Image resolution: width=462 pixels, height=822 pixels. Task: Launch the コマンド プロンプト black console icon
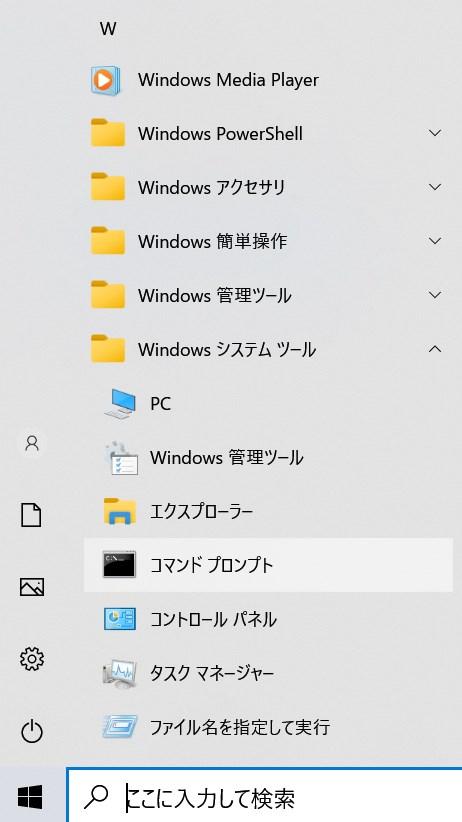pyautogui.click(x=120, y=565)
